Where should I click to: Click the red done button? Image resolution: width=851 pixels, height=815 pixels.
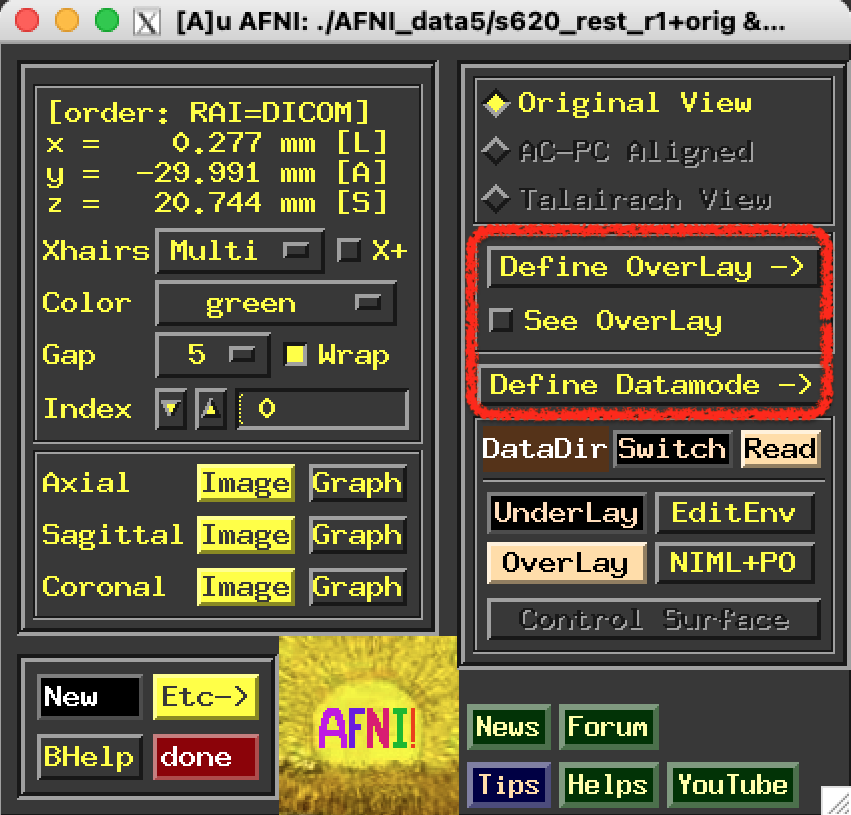tap(205, 757)
